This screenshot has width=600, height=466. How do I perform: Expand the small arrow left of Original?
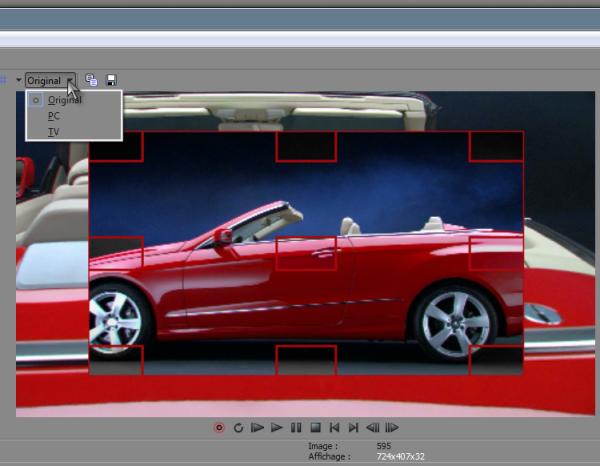pyautogui.click(x=18, y=80)
